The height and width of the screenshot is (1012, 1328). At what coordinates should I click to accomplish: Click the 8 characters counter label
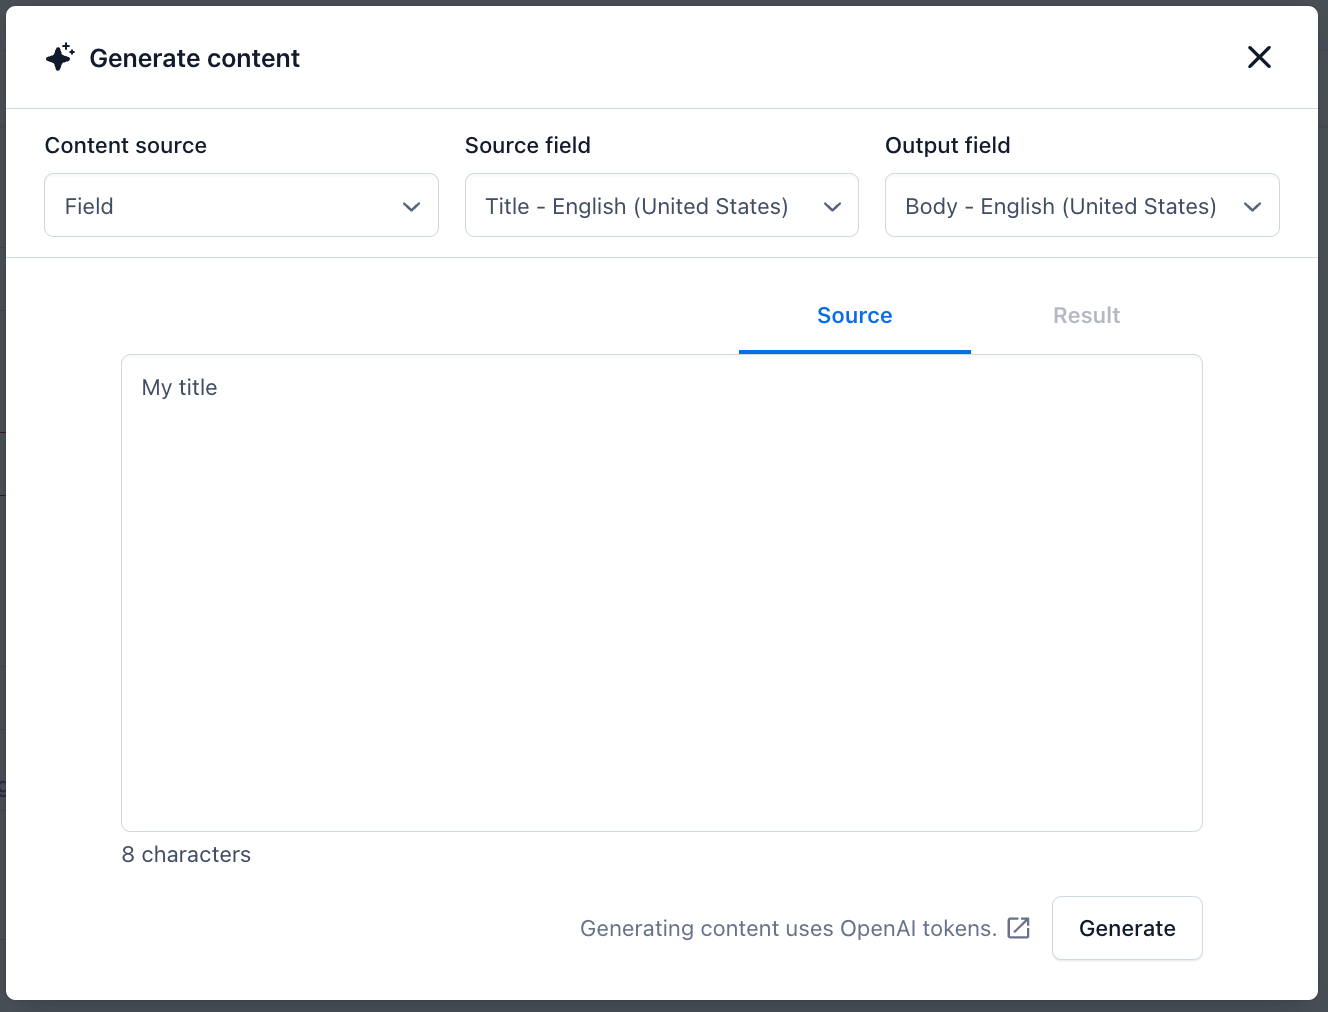pyautogui.click(x=186, y=854)
